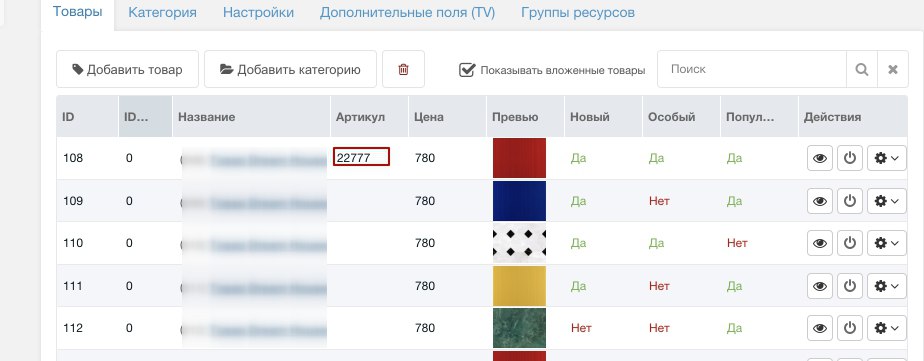Click the Превью column header
This screenshot has height=361, width=924.
(x=526, y=117)
